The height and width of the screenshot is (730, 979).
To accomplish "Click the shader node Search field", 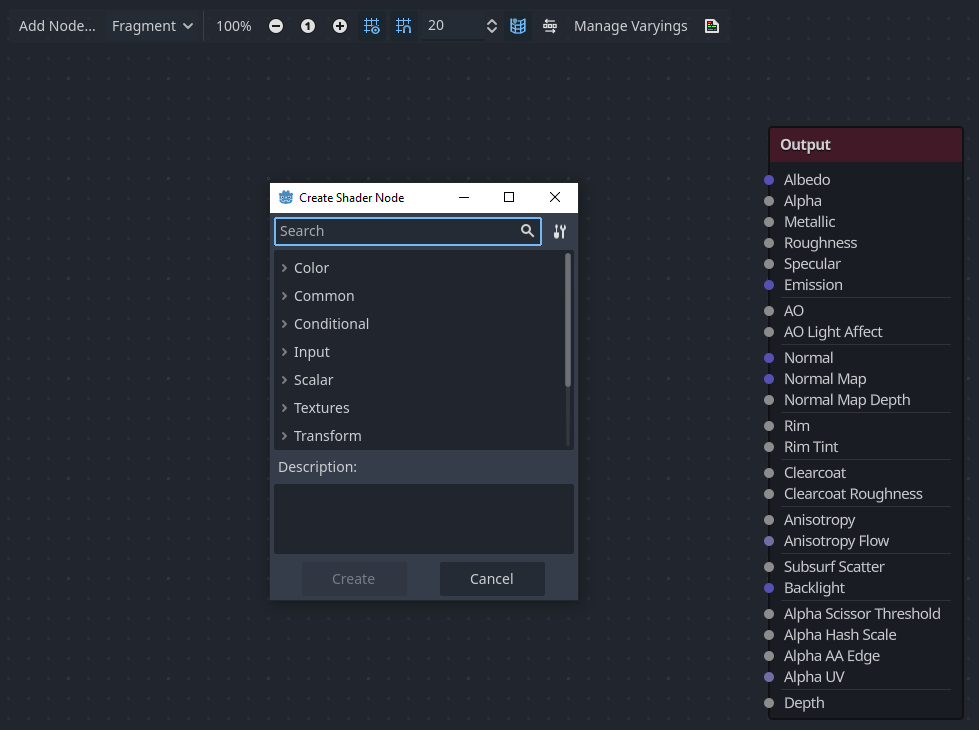I will pos(396,231).
